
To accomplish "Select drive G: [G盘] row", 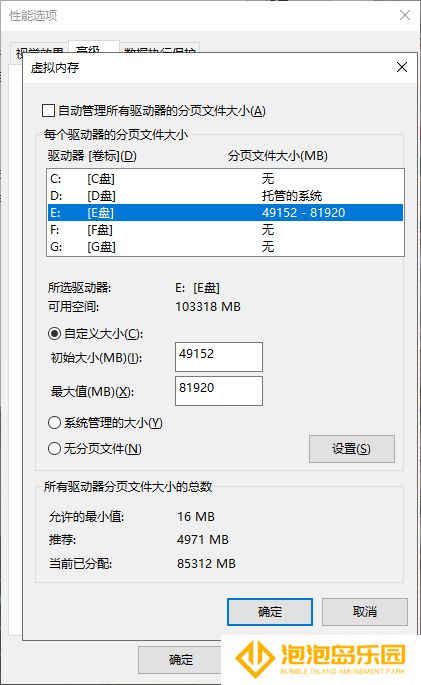I will tap(225, 247).
